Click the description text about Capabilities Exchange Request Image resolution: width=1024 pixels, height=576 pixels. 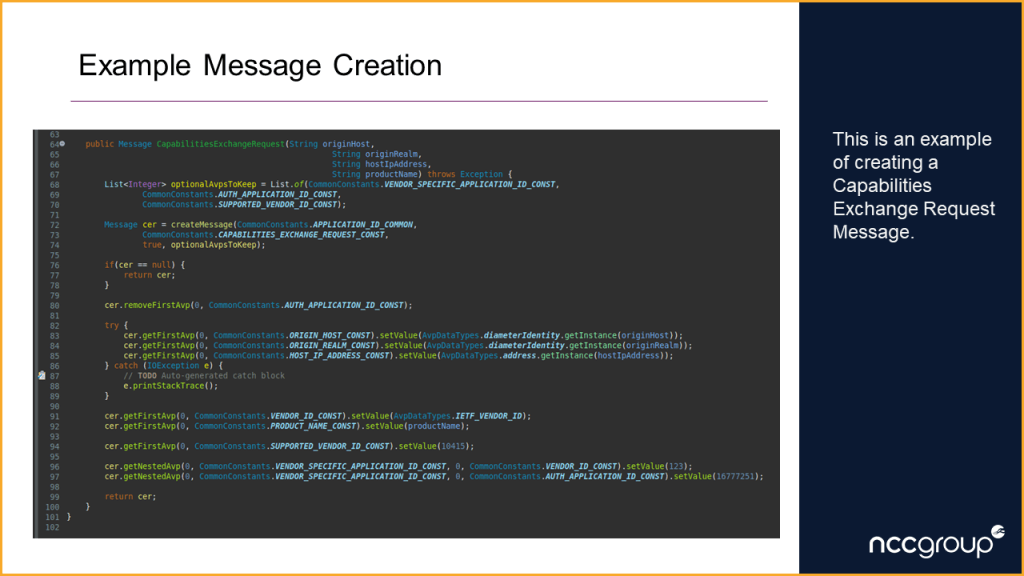click(x=913, y=185)
